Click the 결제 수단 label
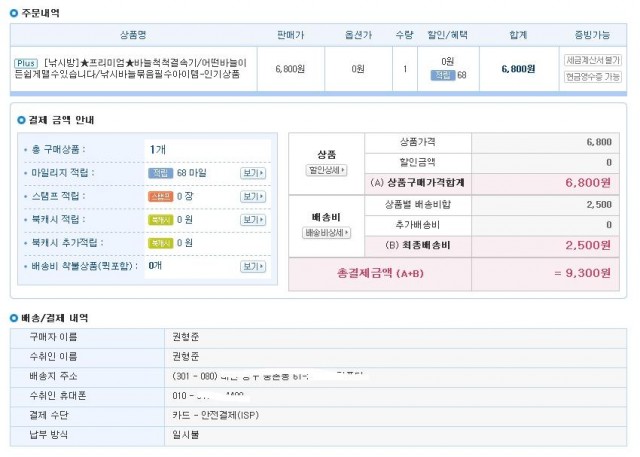Image resolution: width=640 pixels, height=457 pixels. click(x=49, y=416)
